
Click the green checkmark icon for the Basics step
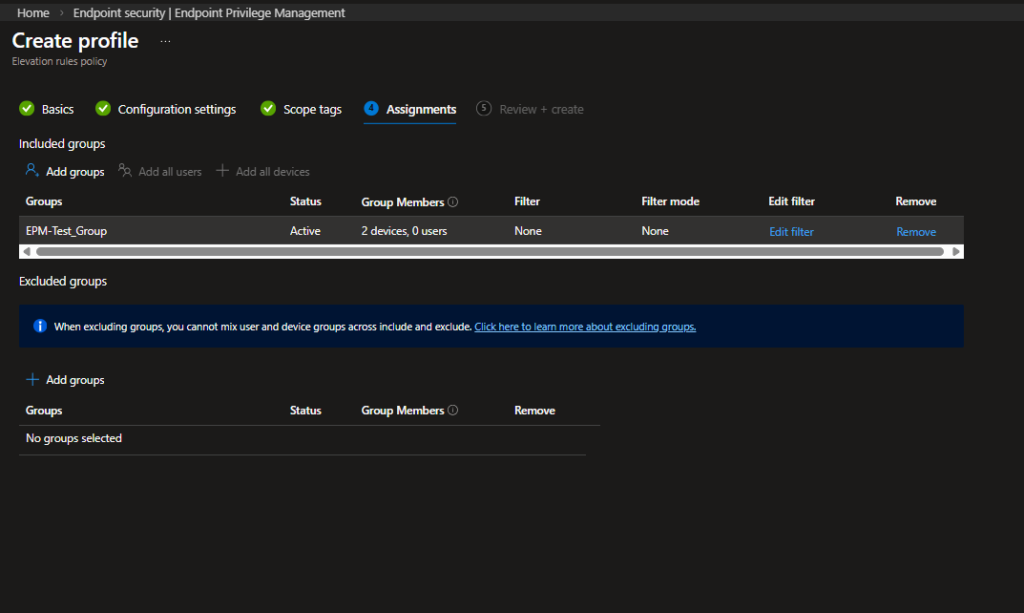coord(27,108)
